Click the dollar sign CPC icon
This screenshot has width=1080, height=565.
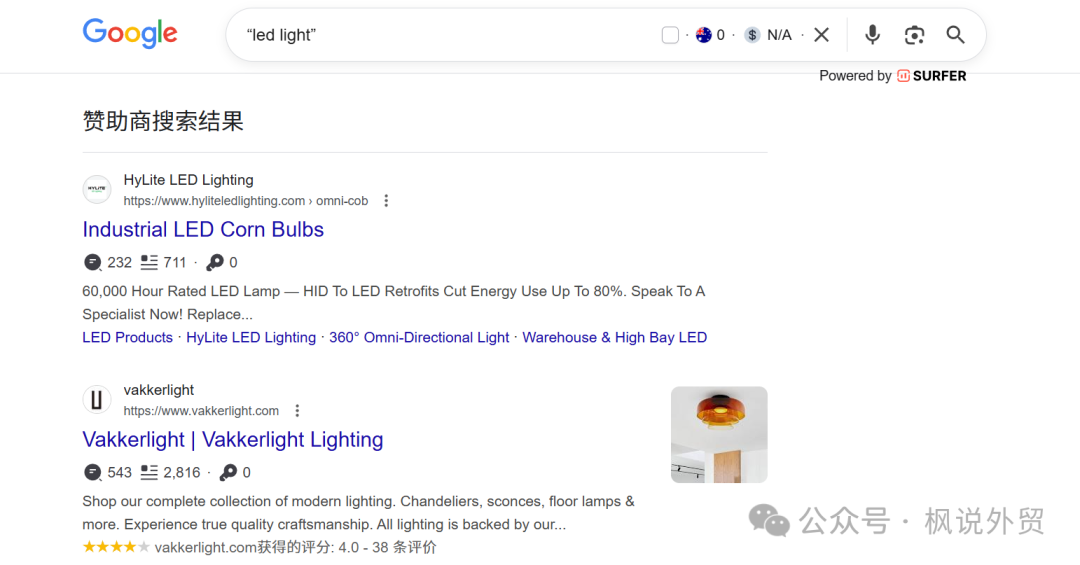(x=752, y=35)
